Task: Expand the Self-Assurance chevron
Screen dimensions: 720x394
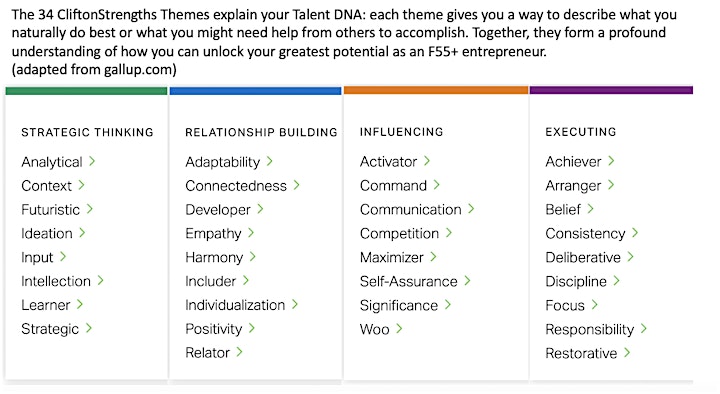Action: point(467,281)
